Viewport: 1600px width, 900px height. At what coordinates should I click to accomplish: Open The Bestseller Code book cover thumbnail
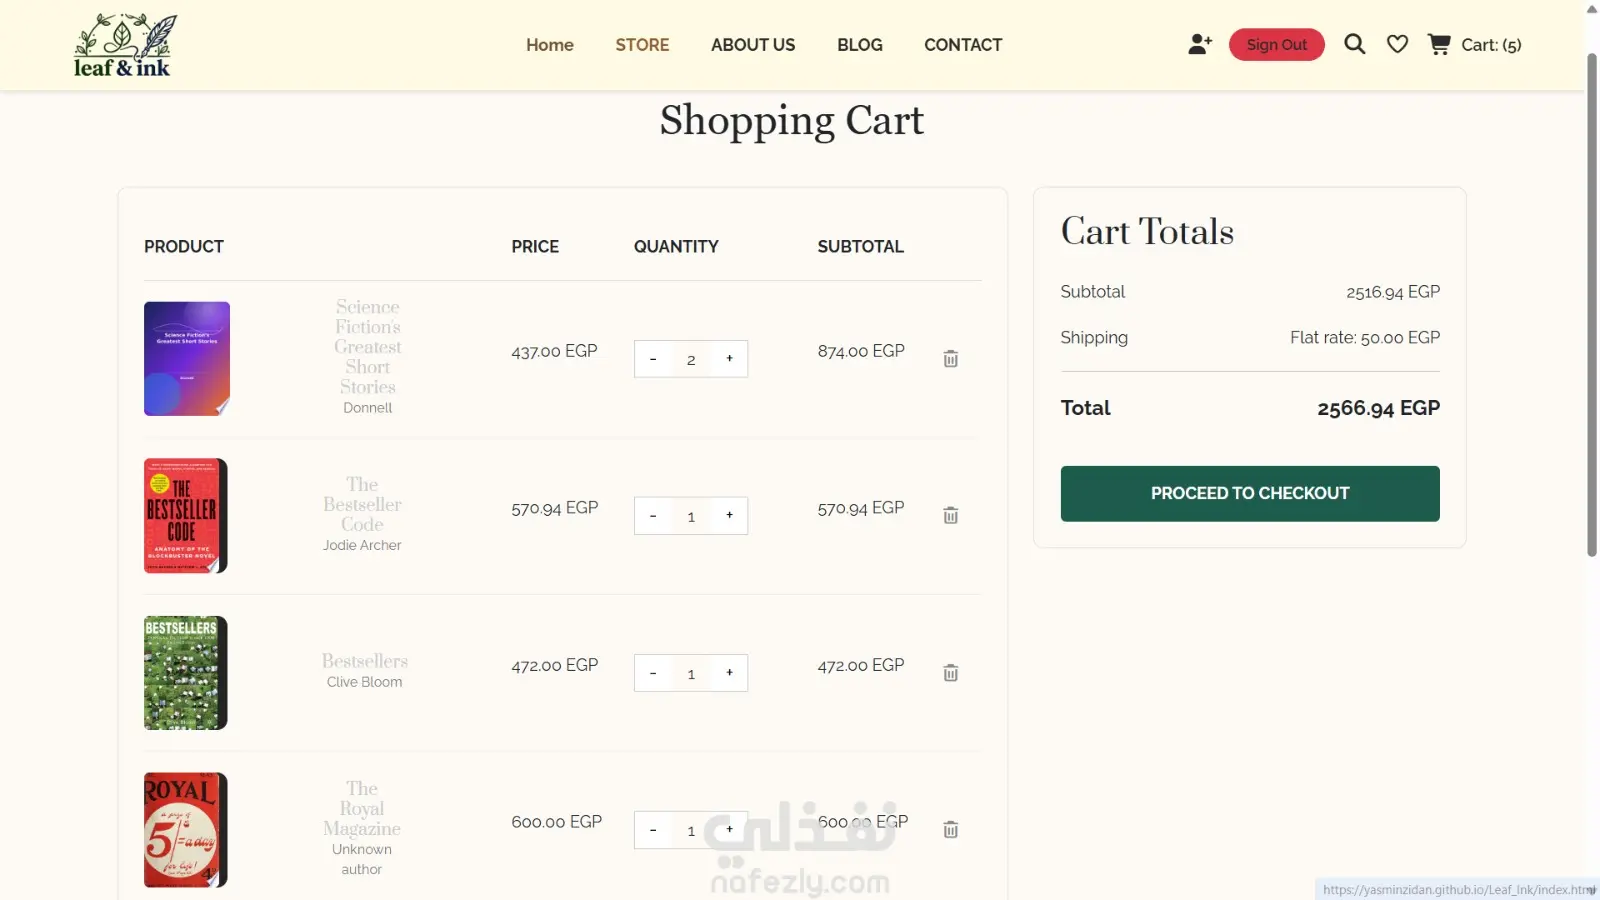tap(186, 516)
